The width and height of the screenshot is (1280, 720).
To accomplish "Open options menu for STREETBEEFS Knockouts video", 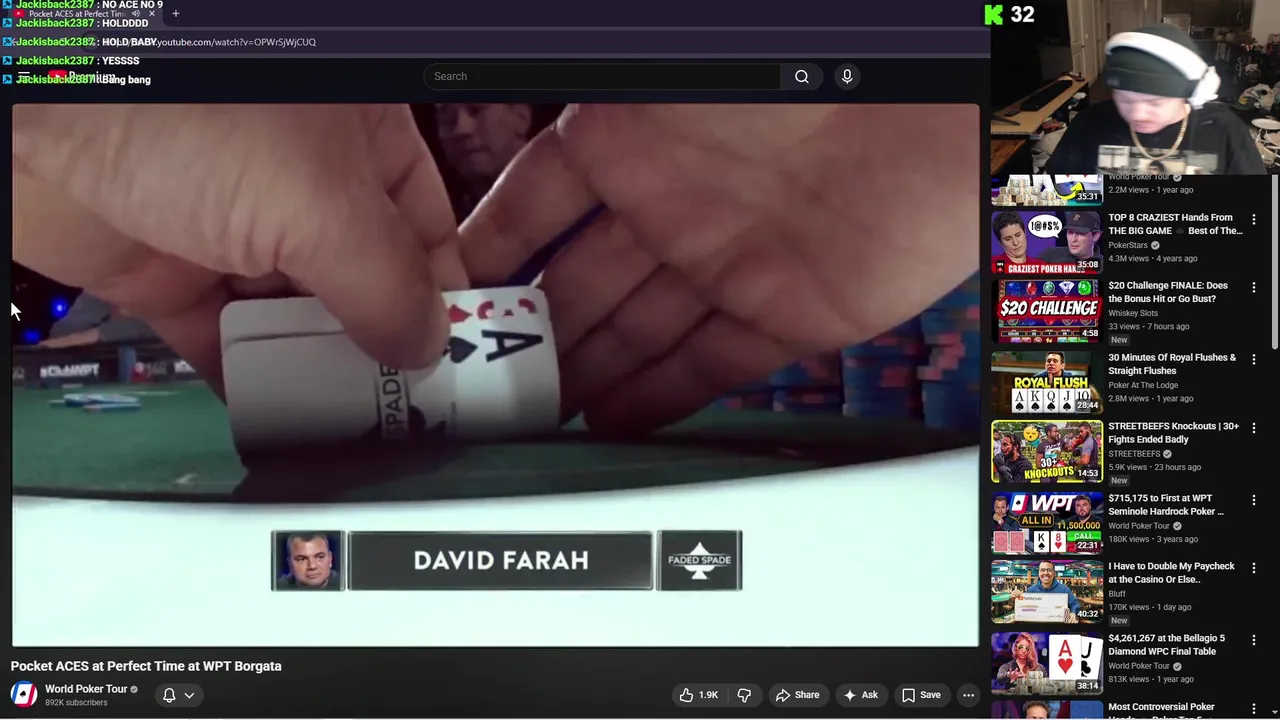I will (1254, 427).
